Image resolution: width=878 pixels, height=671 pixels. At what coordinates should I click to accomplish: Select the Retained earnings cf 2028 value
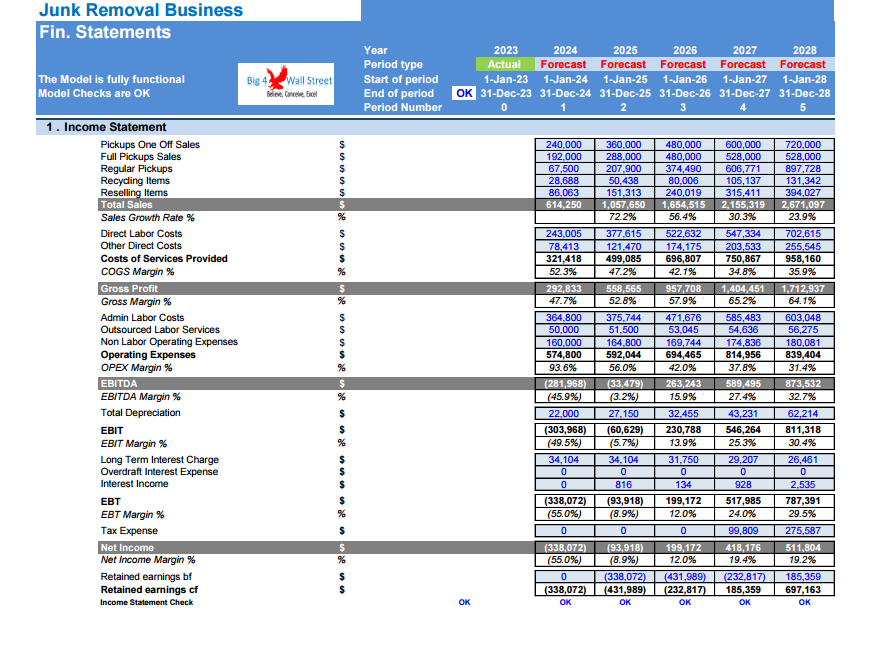(803, 590)
